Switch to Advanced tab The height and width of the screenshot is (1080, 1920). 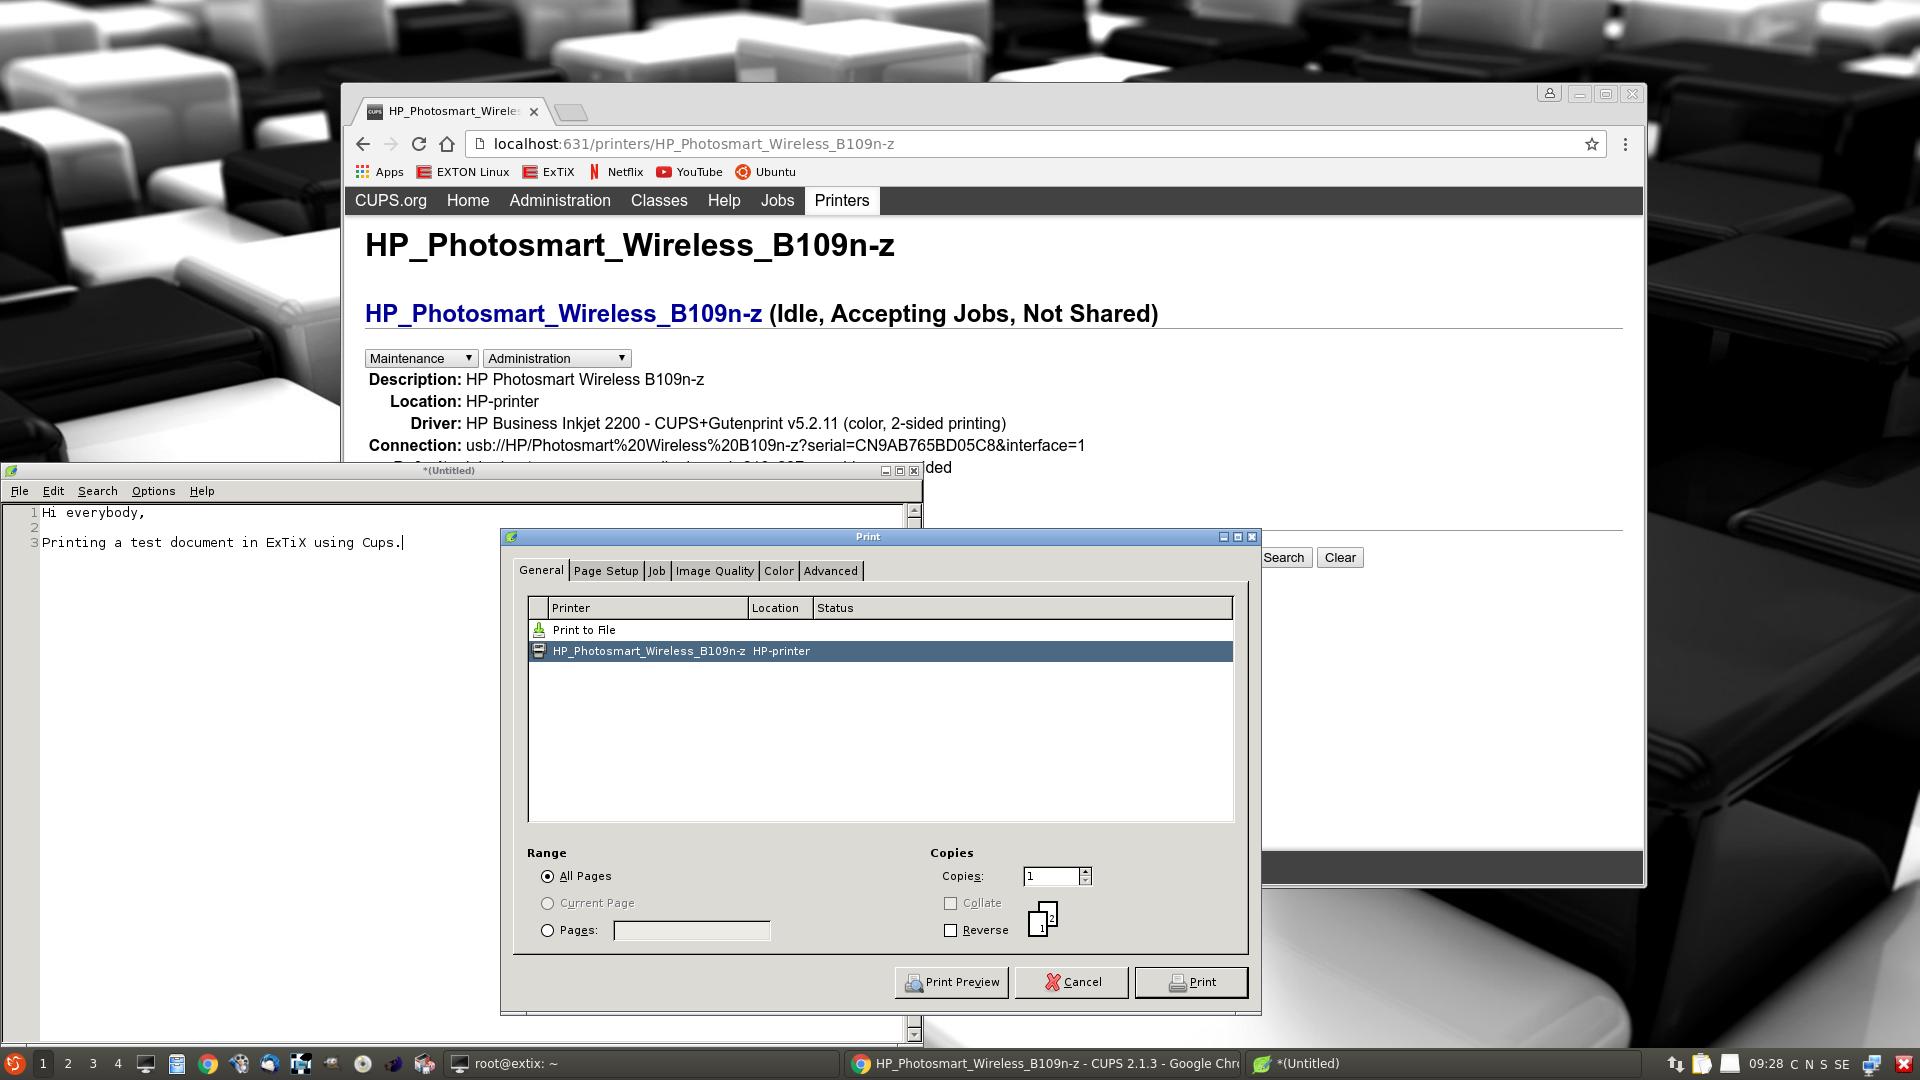pyautogui.click(x=831, y=571)
